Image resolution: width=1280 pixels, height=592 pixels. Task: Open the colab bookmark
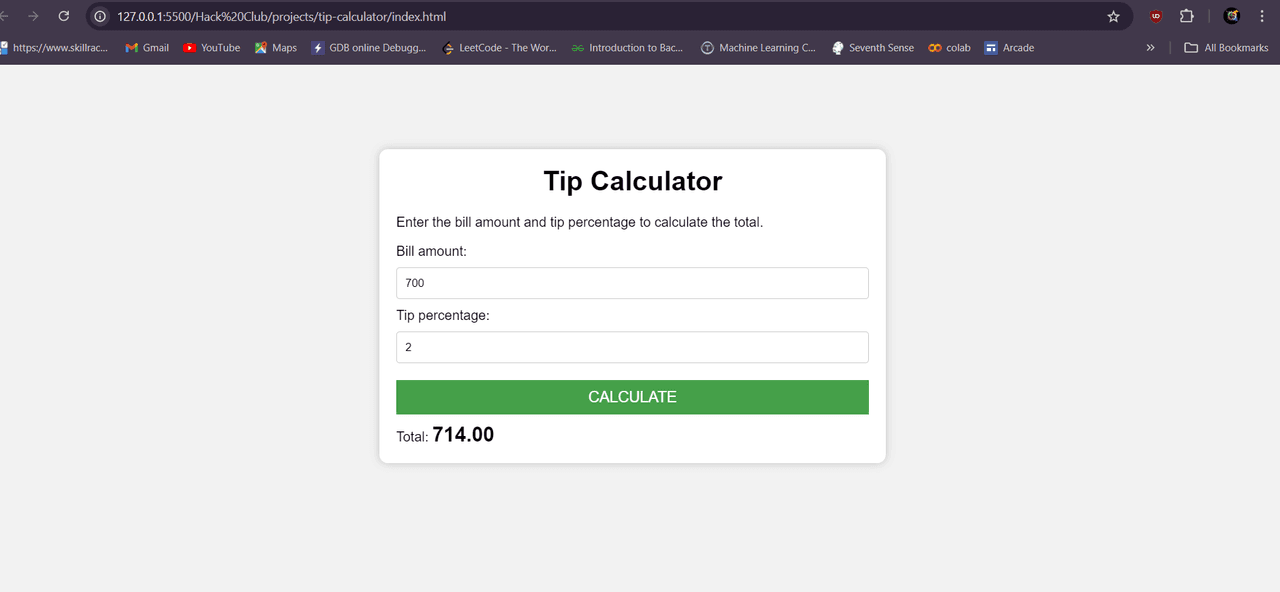click(x=949, y=48)
